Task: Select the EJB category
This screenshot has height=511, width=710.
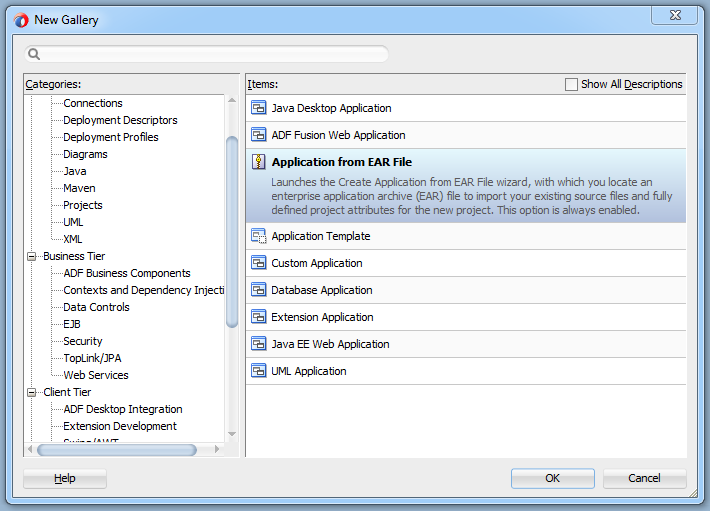Action: click(x=72, y=324)
